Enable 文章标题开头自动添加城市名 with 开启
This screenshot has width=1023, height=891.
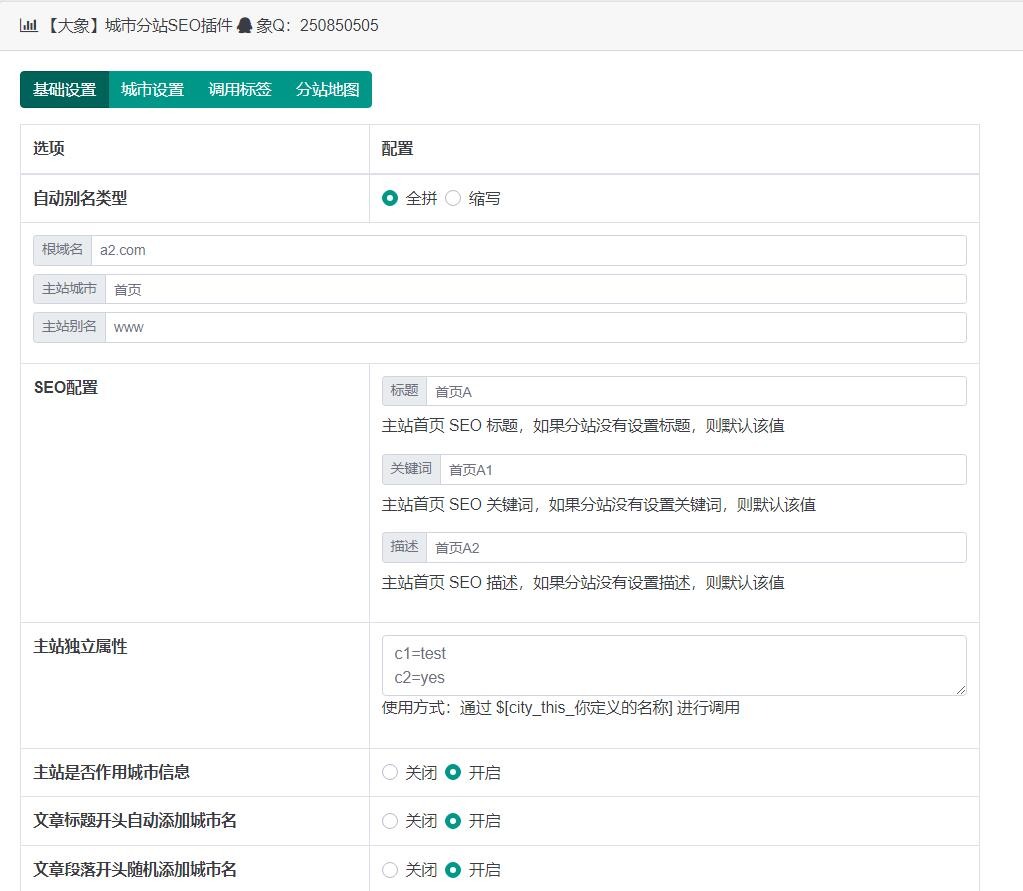453,820
